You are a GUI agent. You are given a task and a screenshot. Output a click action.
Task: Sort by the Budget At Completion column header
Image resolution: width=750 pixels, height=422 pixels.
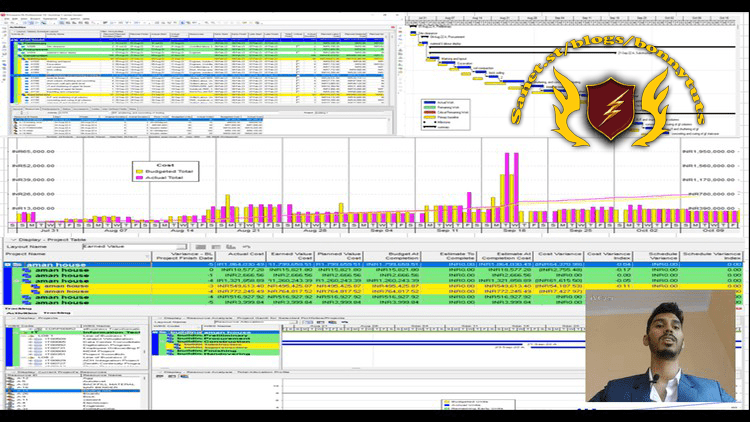392,256
